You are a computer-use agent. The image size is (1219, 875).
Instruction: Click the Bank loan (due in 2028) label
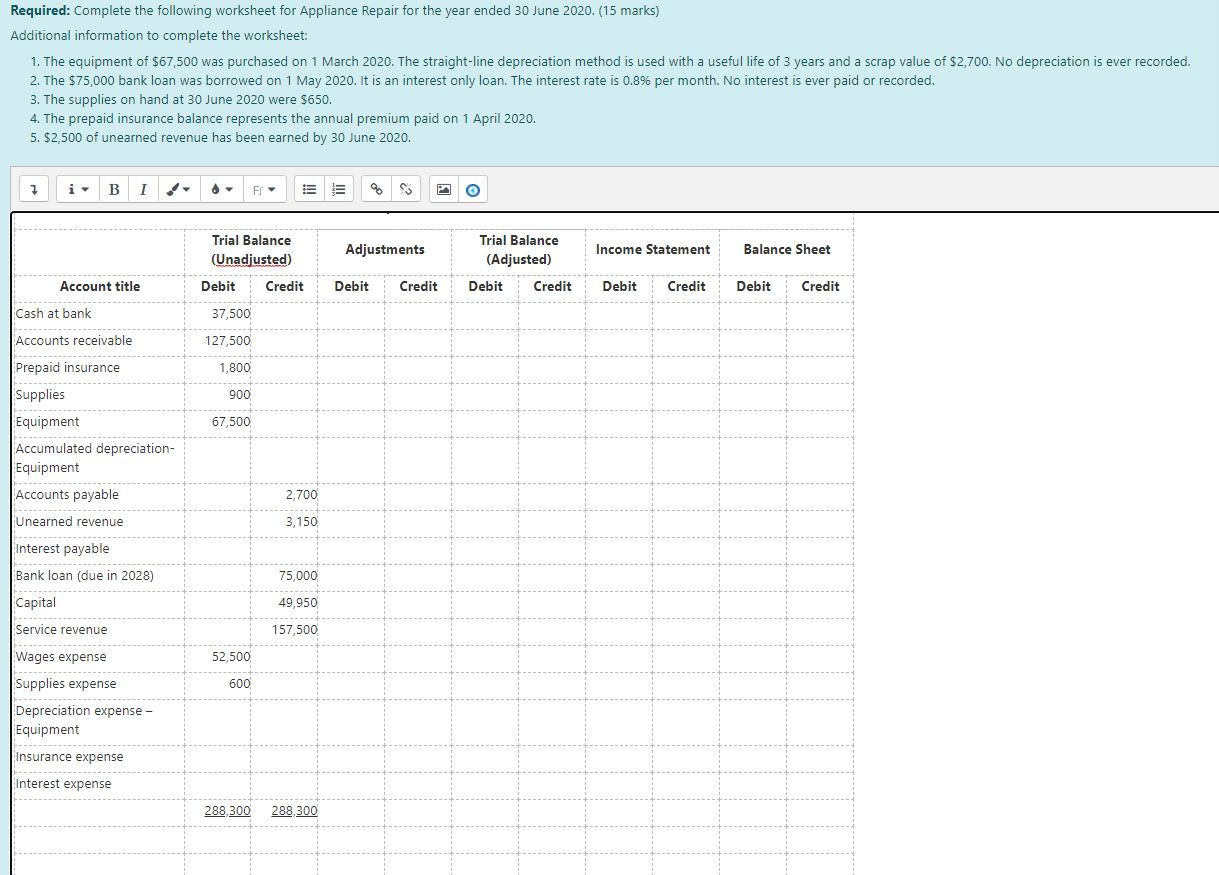(x=85, y=576)
